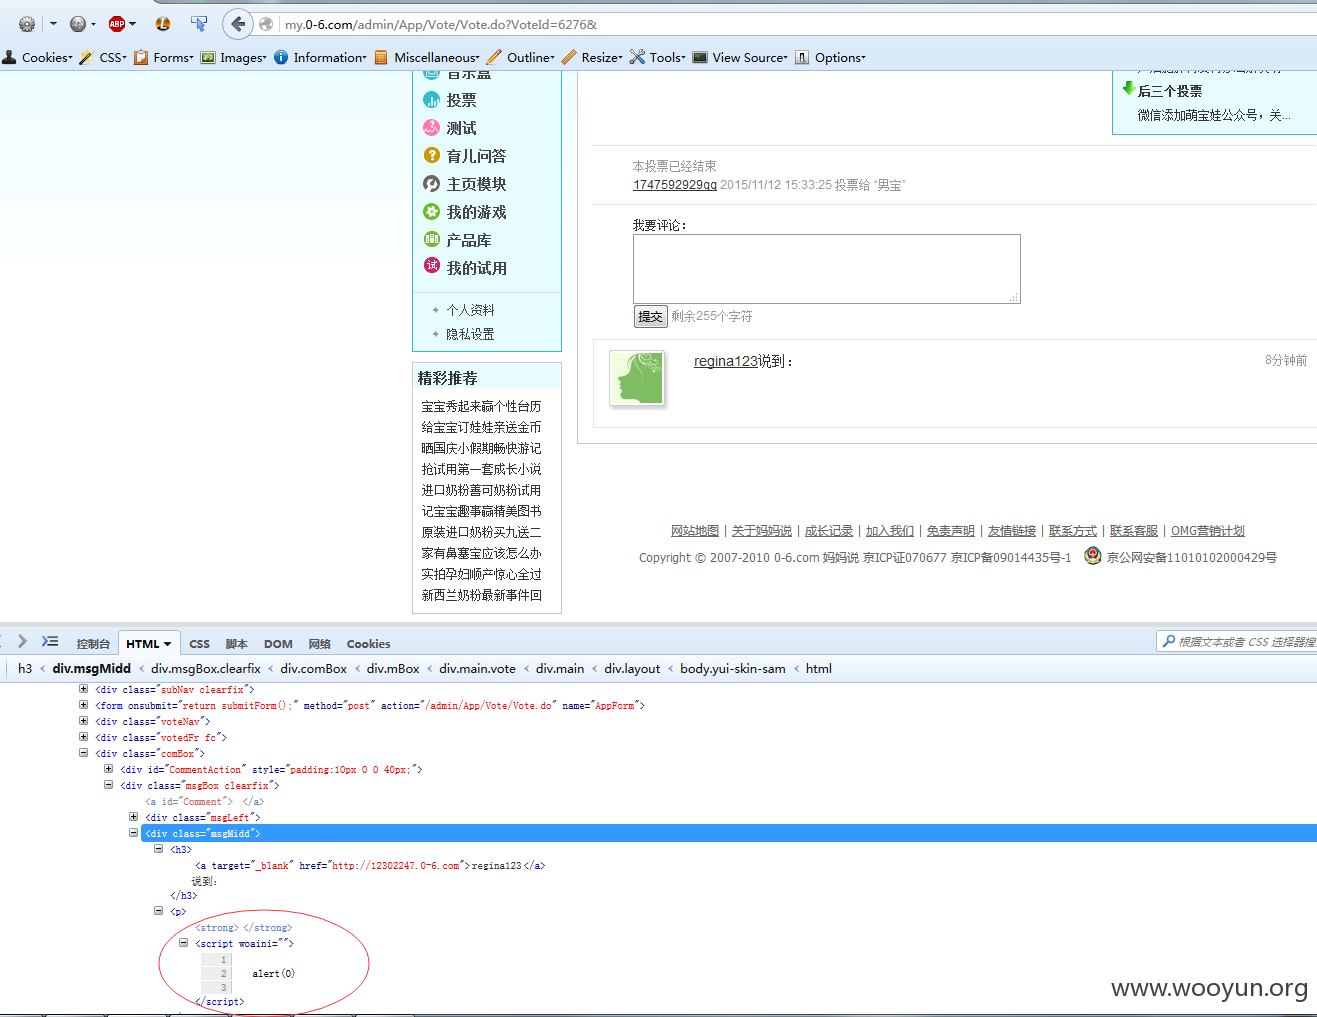Switch to Firebug 脚本 tab
1317x1017 pixels.
237,644
